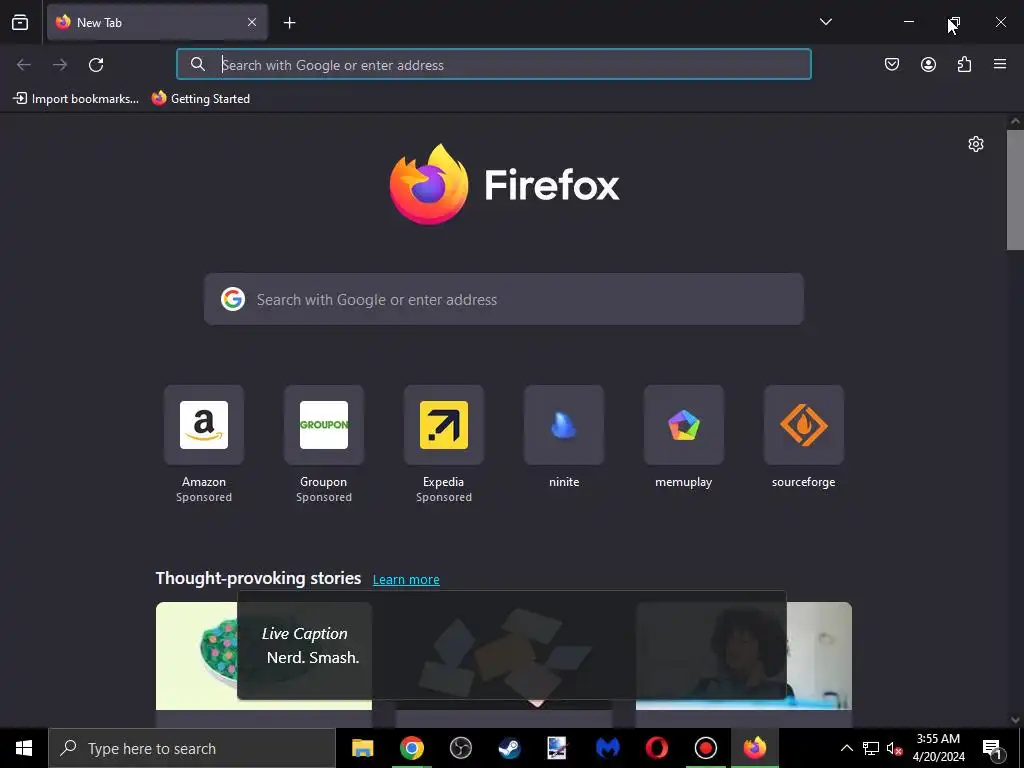Viewport: 1024px width, 768px height.
Task: Open the network status tray icon
Action: click(x=871, y=748)
